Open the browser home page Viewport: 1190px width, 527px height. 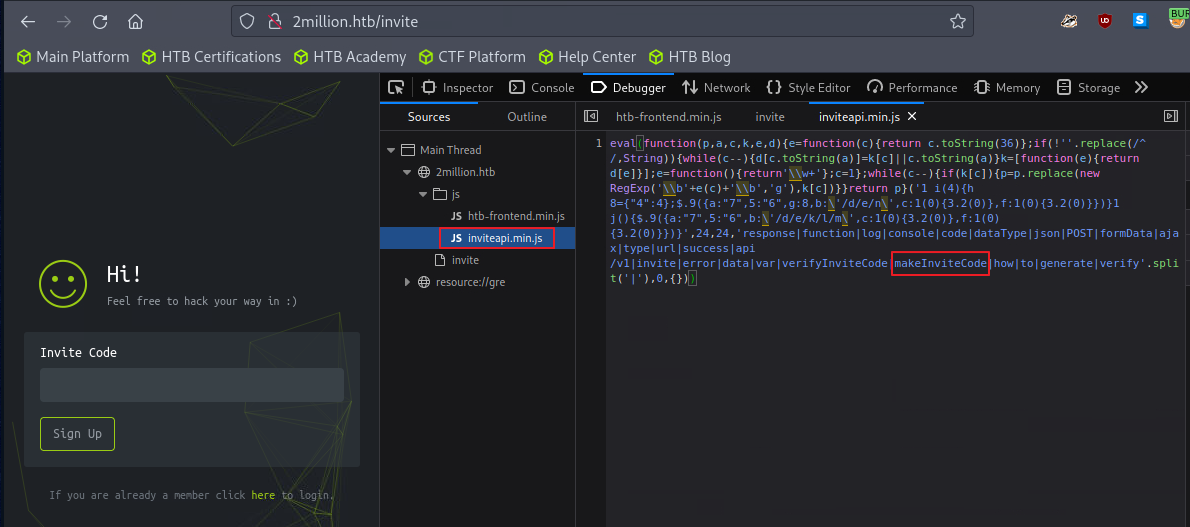pos(136,22)
